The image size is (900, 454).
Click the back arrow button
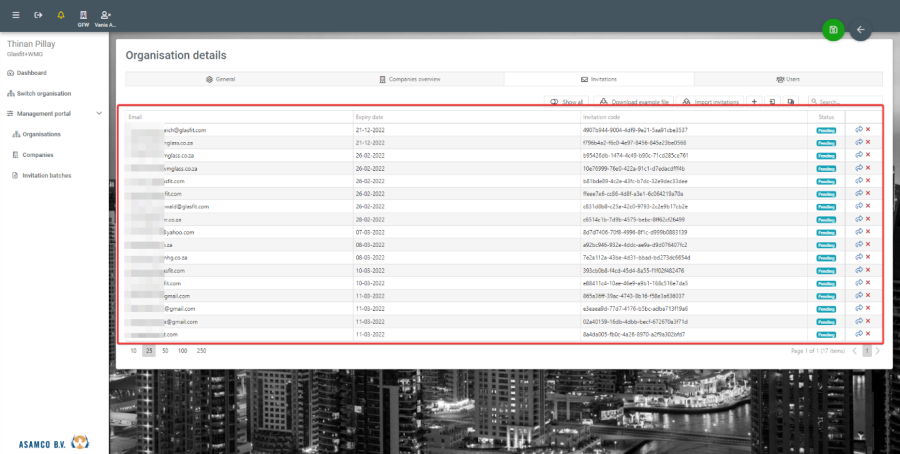click(860, 30)
